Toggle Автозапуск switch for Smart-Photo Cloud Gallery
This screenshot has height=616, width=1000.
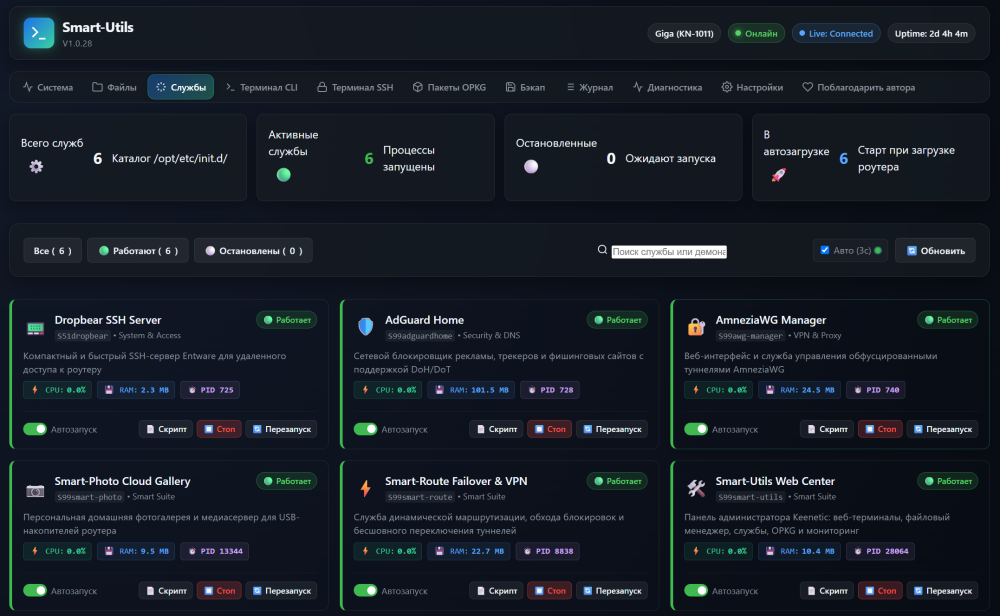pyautogui.click(x=35, y=590)
